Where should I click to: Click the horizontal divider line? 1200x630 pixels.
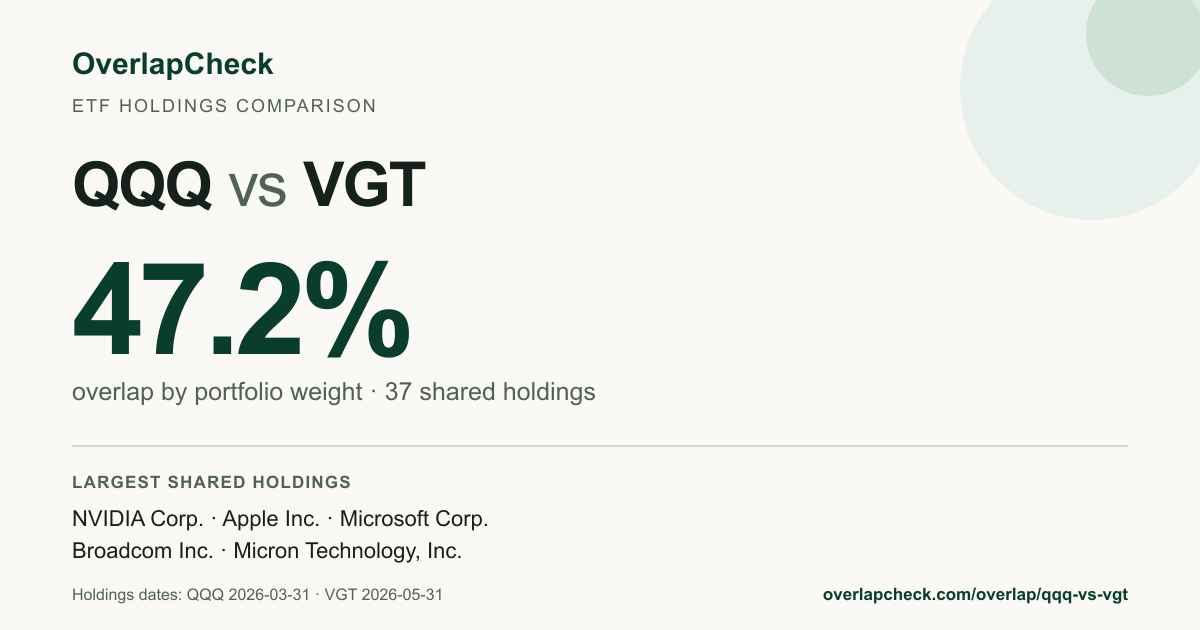600,446
